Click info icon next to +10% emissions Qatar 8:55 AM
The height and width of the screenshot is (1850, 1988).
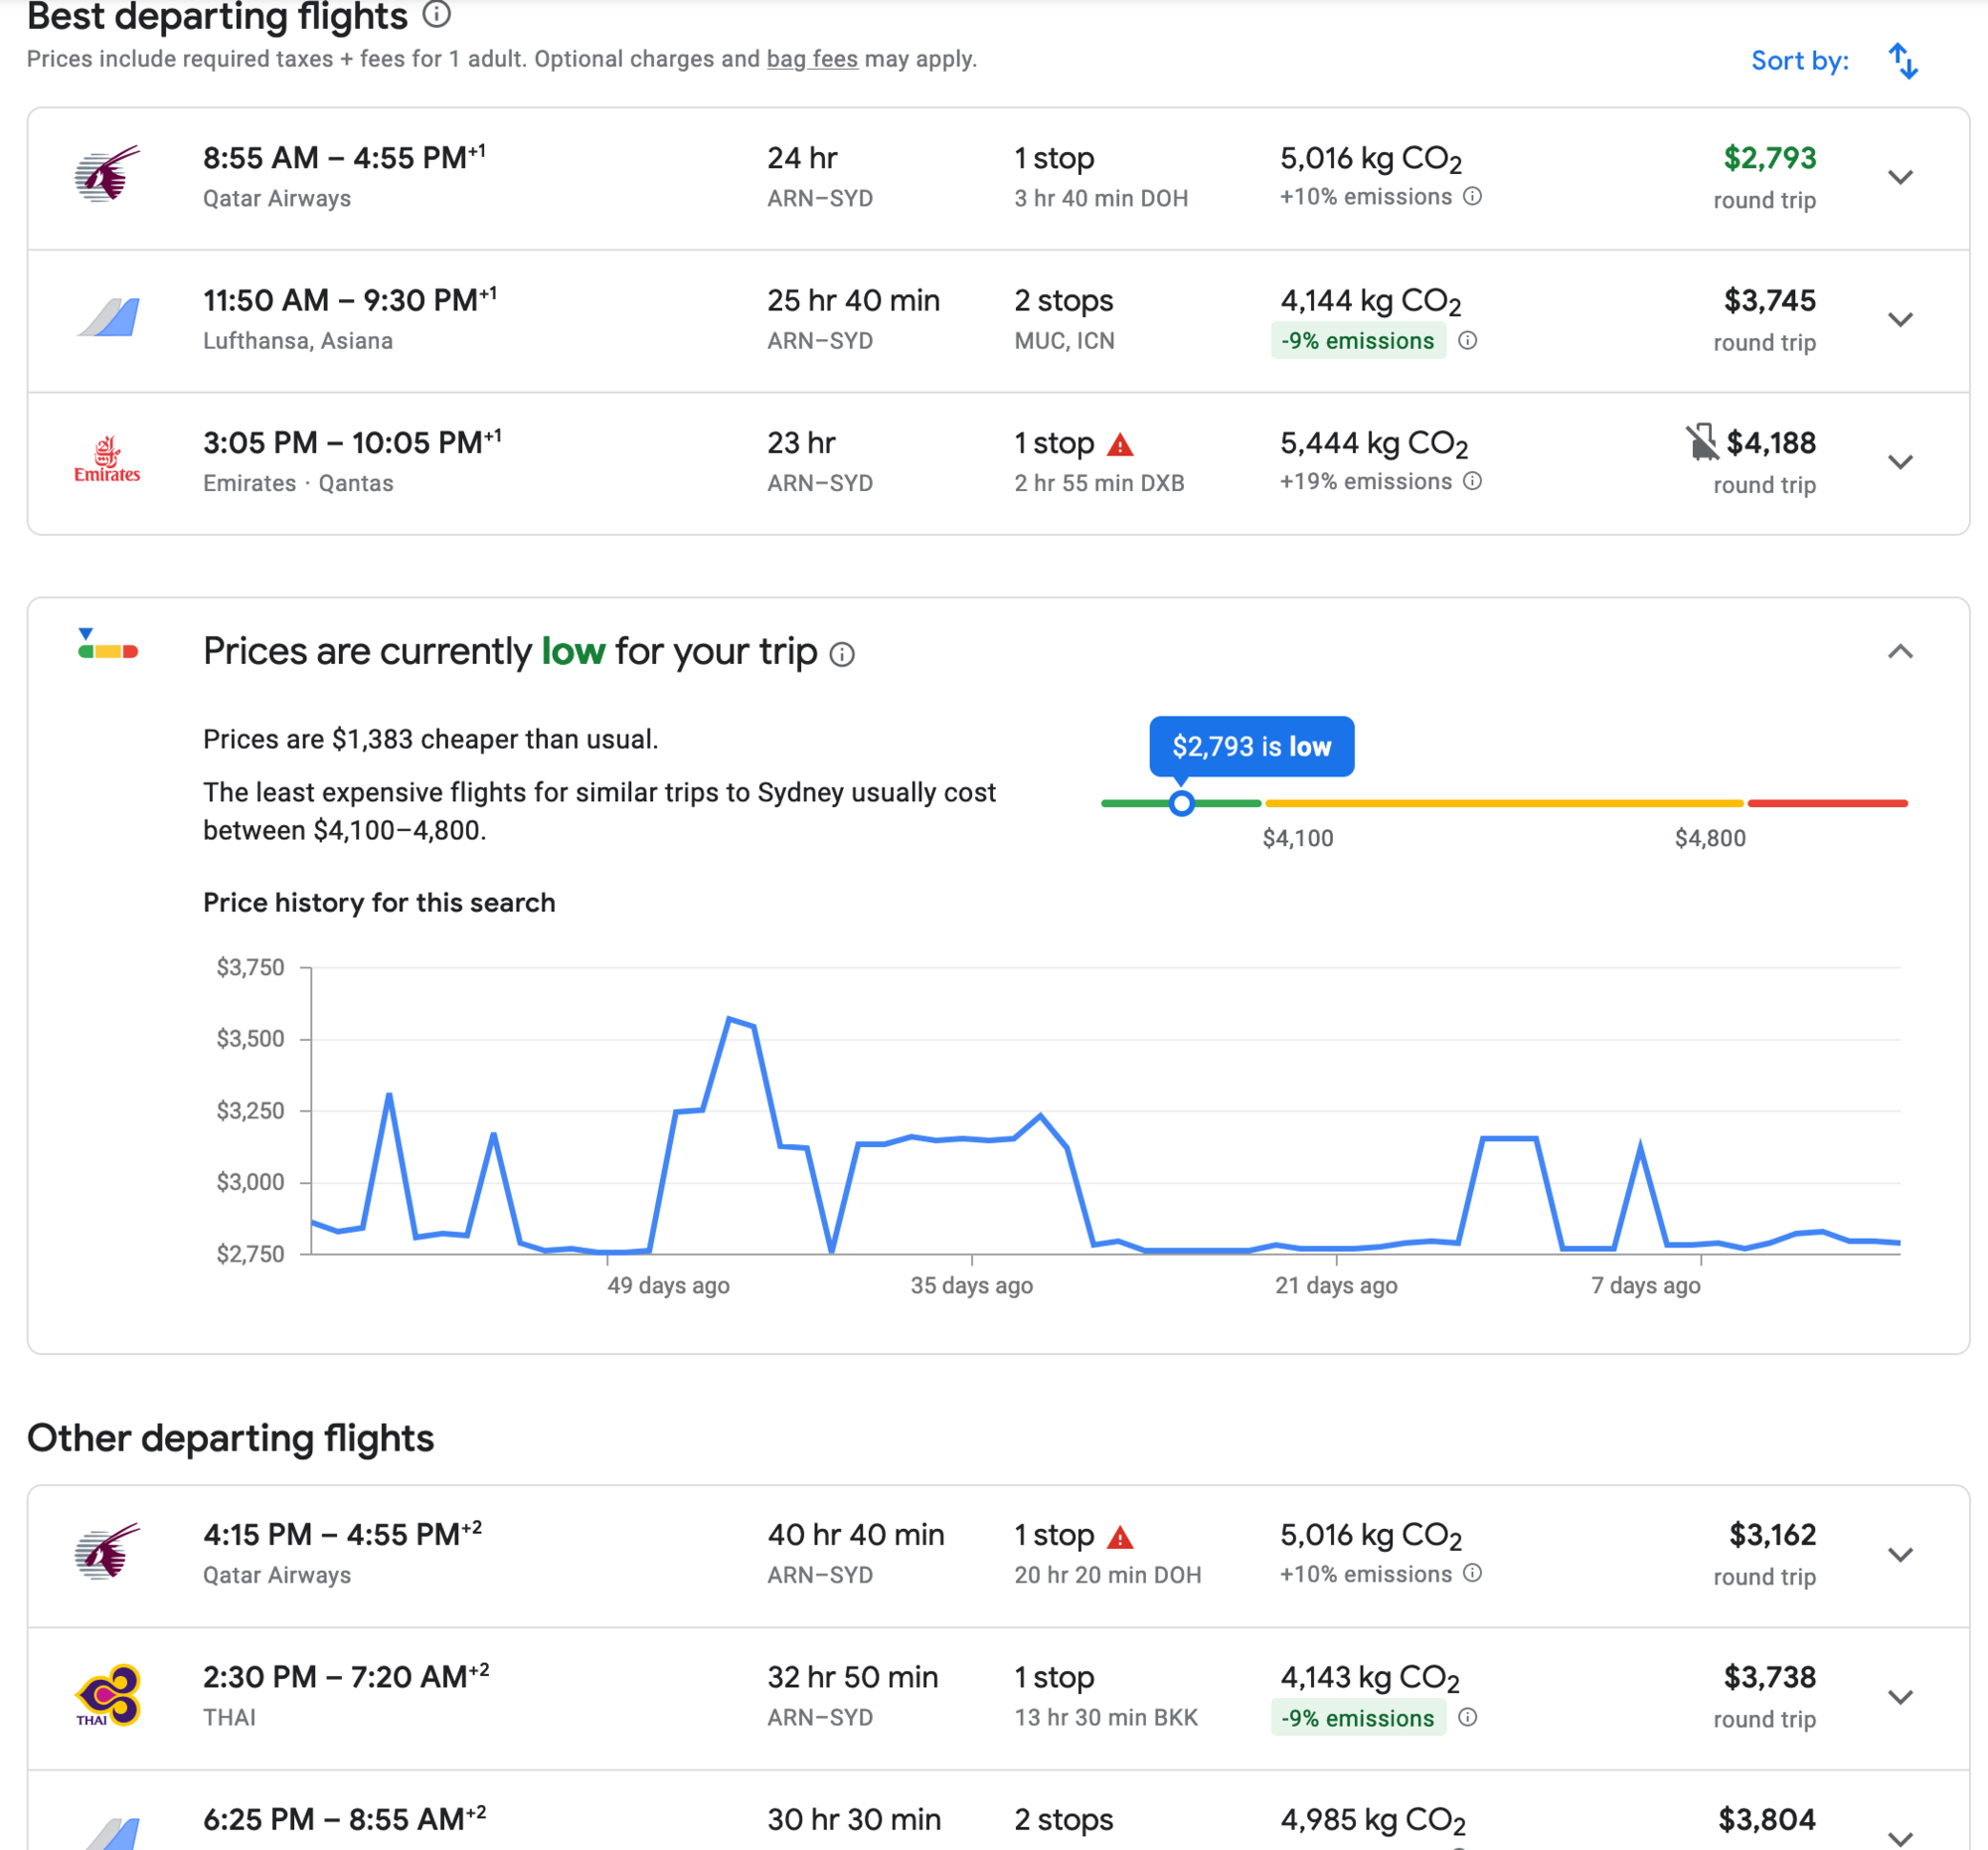(x=1472, y=196)
